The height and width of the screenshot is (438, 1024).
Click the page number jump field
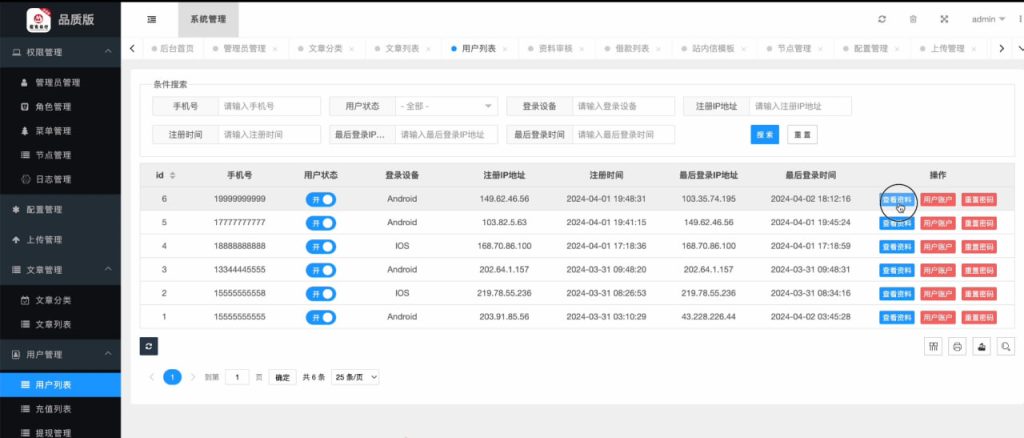point(237,377)
